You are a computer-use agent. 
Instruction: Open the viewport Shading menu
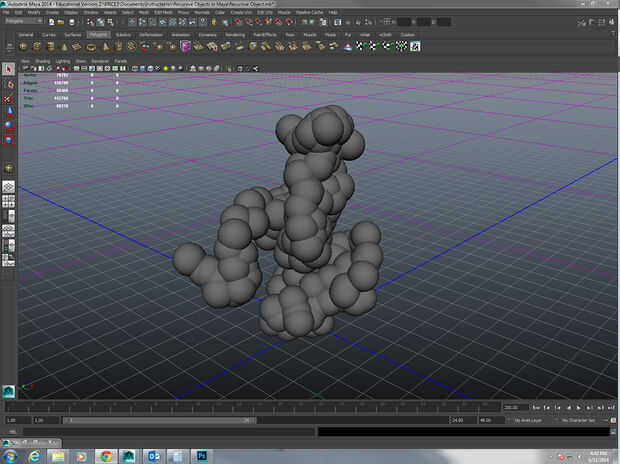coord(43,60)
